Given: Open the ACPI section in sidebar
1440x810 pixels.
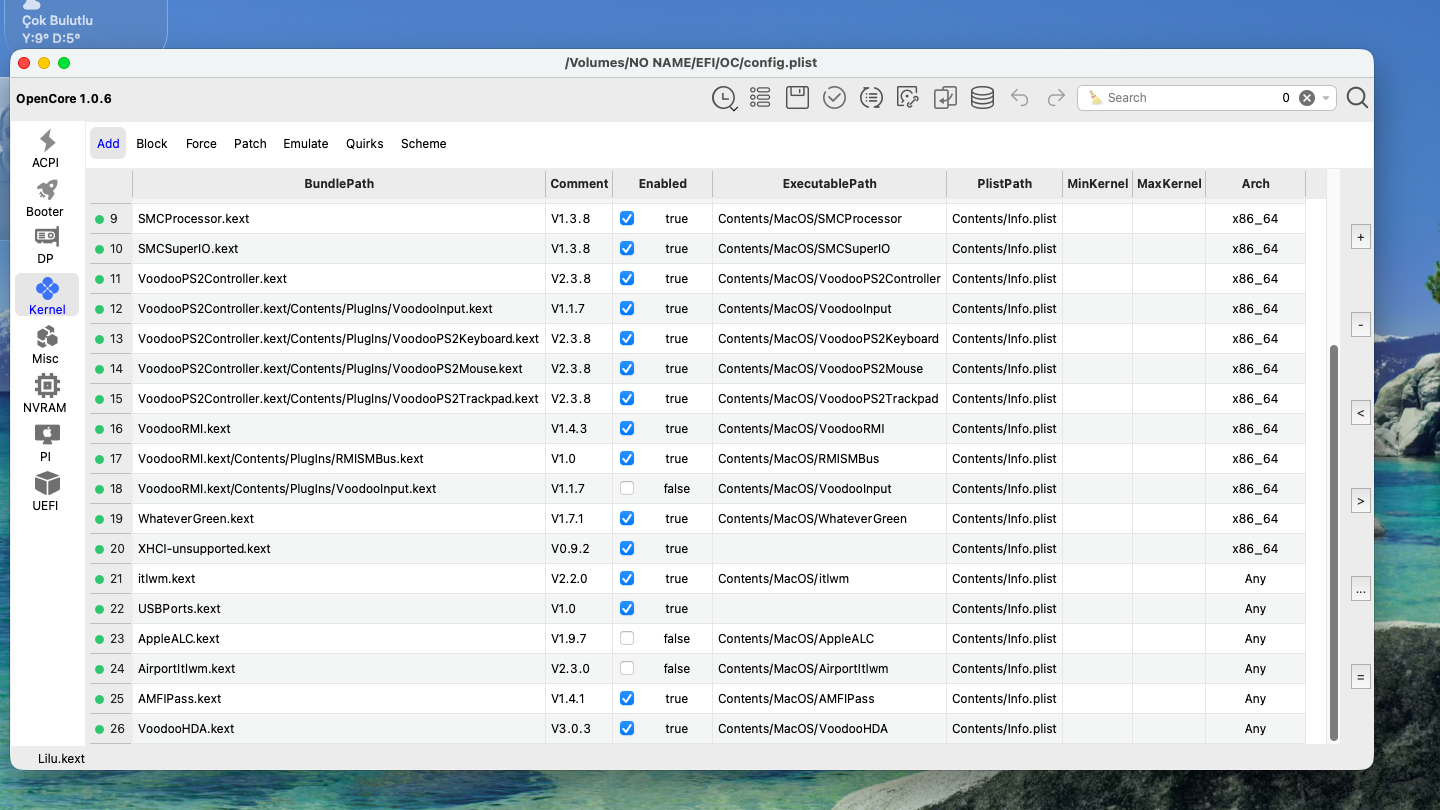Looking at the screenshot, I should point(45,149).
